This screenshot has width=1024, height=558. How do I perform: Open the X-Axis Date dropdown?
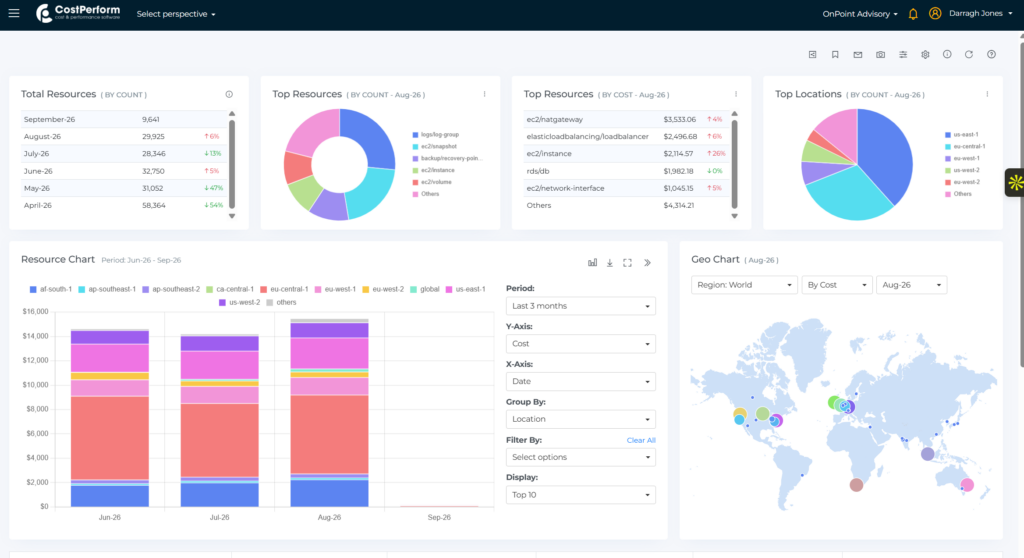[581, 382]
